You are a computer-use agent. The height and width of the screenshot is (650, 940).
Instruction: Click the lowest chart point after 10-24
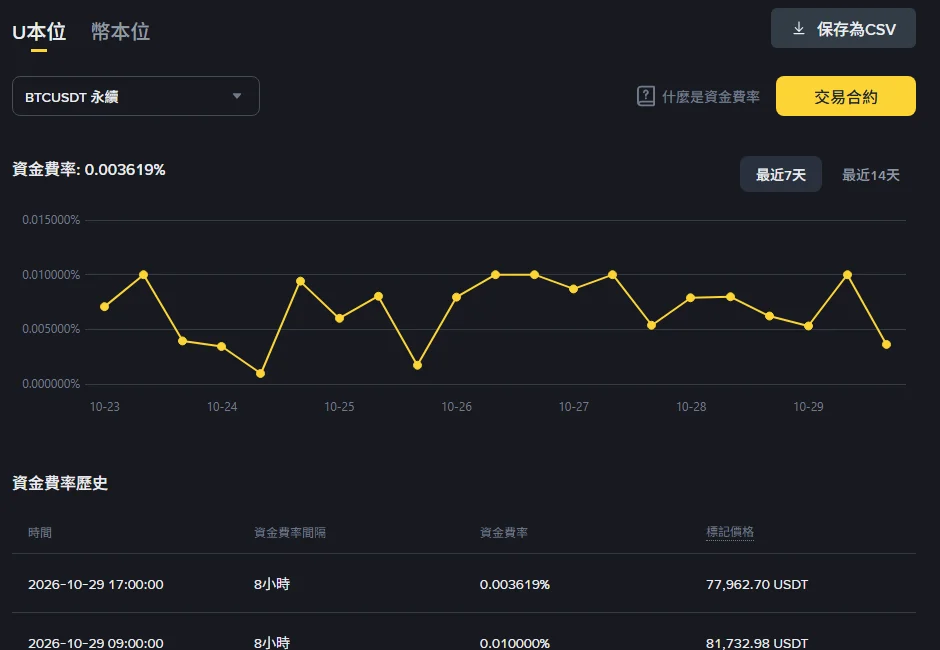point(260,373)
